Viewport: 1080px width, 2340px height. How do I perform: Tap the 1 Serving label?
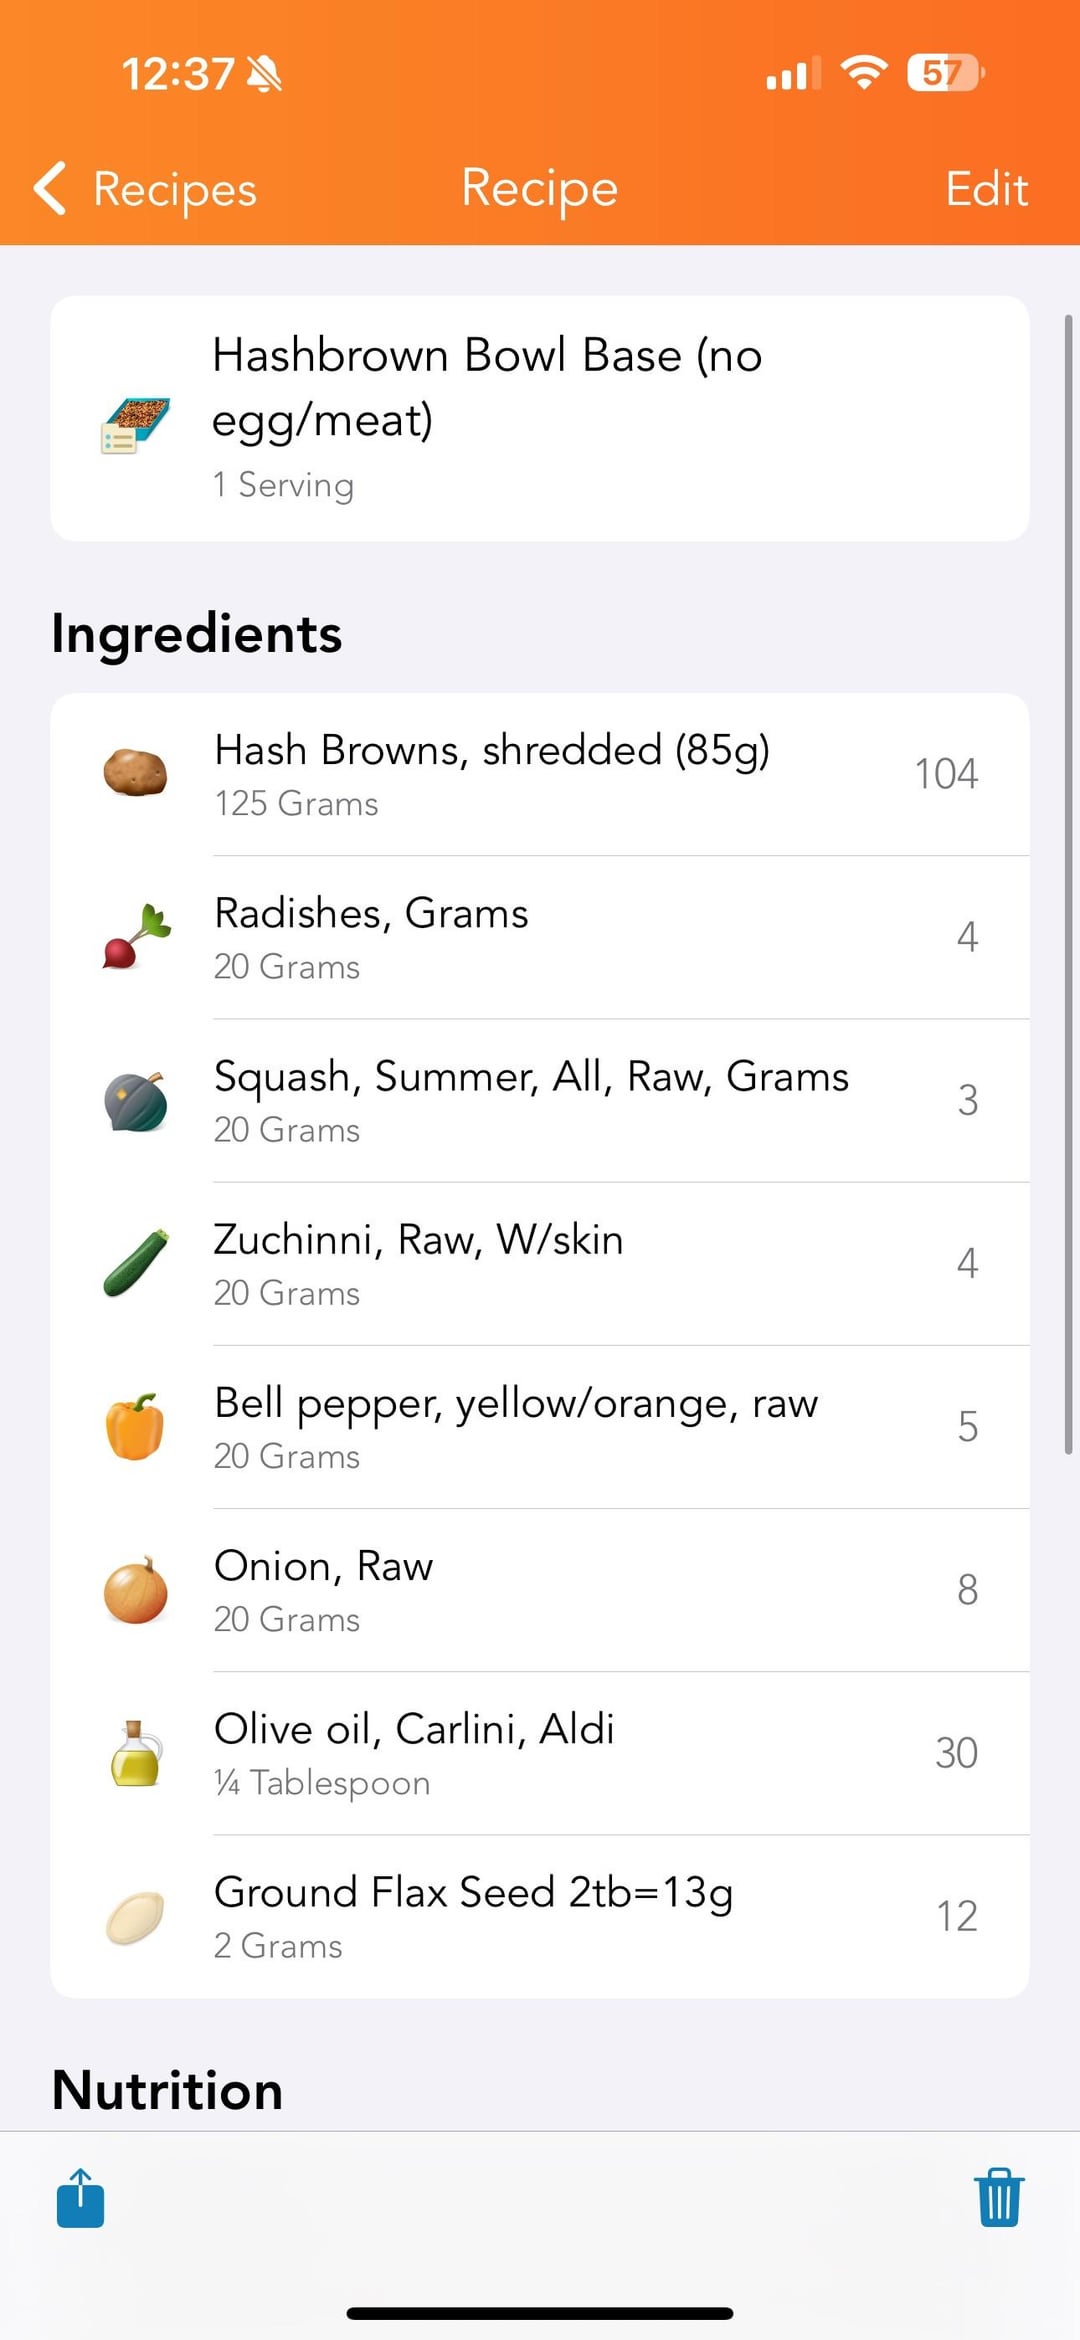(x=283, y=485)
